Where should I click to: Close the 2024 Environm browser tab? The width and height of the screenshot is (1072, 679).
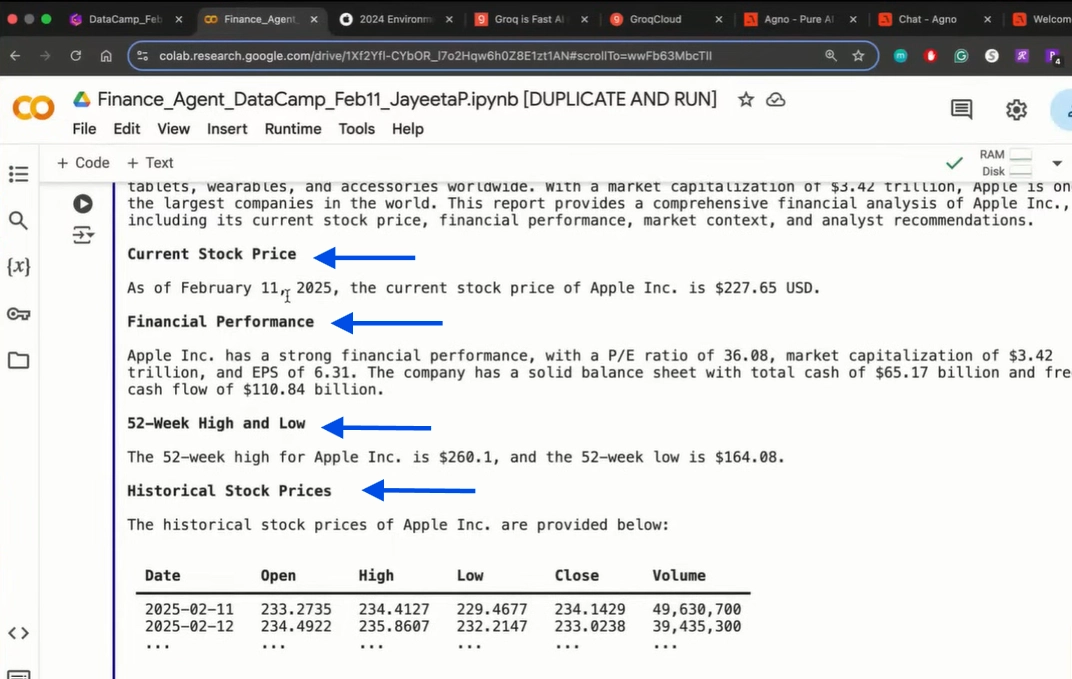(449, 19)
